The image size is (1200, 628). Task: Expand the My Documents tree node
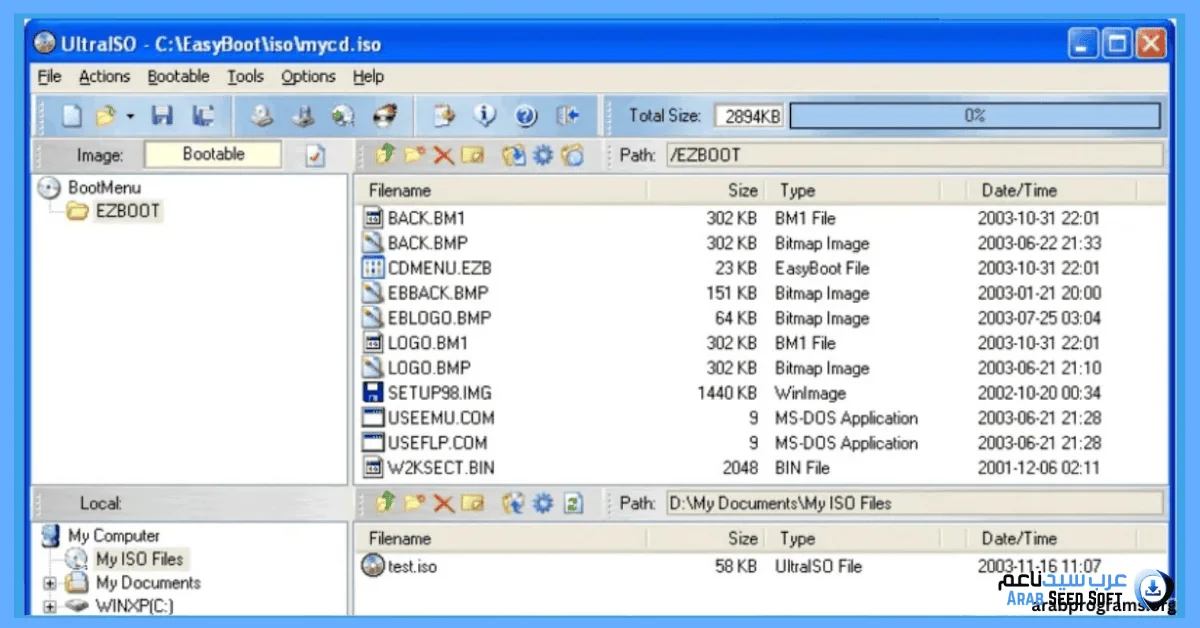click(x=50, y=583)
